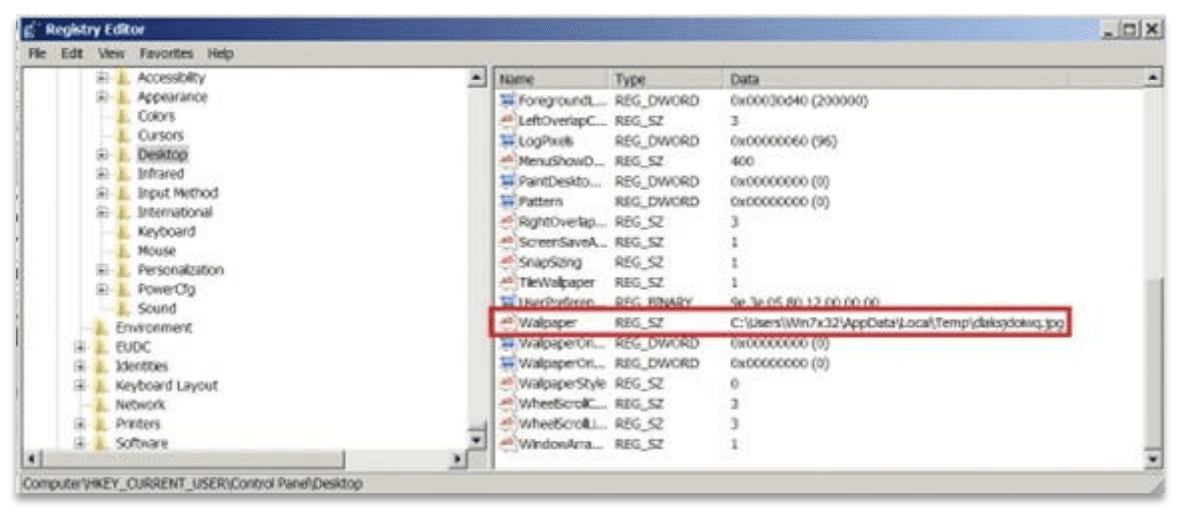Select the Input Method key label
The width and height of the screenshot is (1179, 512).
[x=177, y=193]
